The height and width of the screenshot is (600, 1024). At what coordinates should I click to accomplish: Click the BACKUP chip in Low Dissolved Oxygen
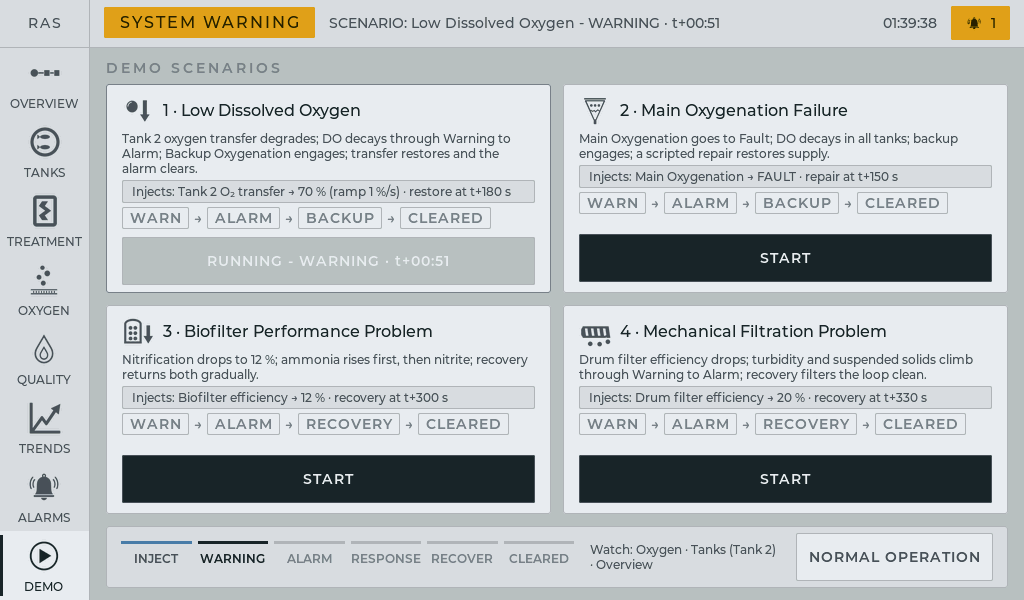click(340, 218)
